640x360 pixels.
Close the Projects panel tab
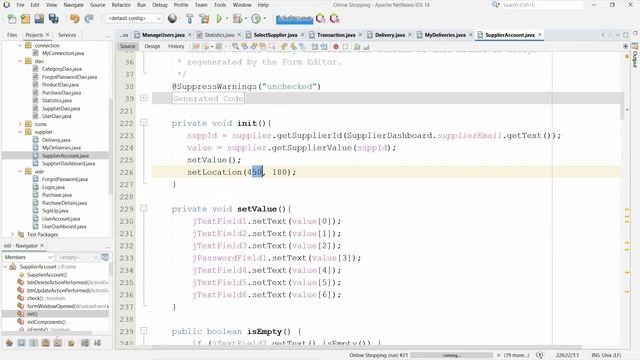click(x=47, y=35)
